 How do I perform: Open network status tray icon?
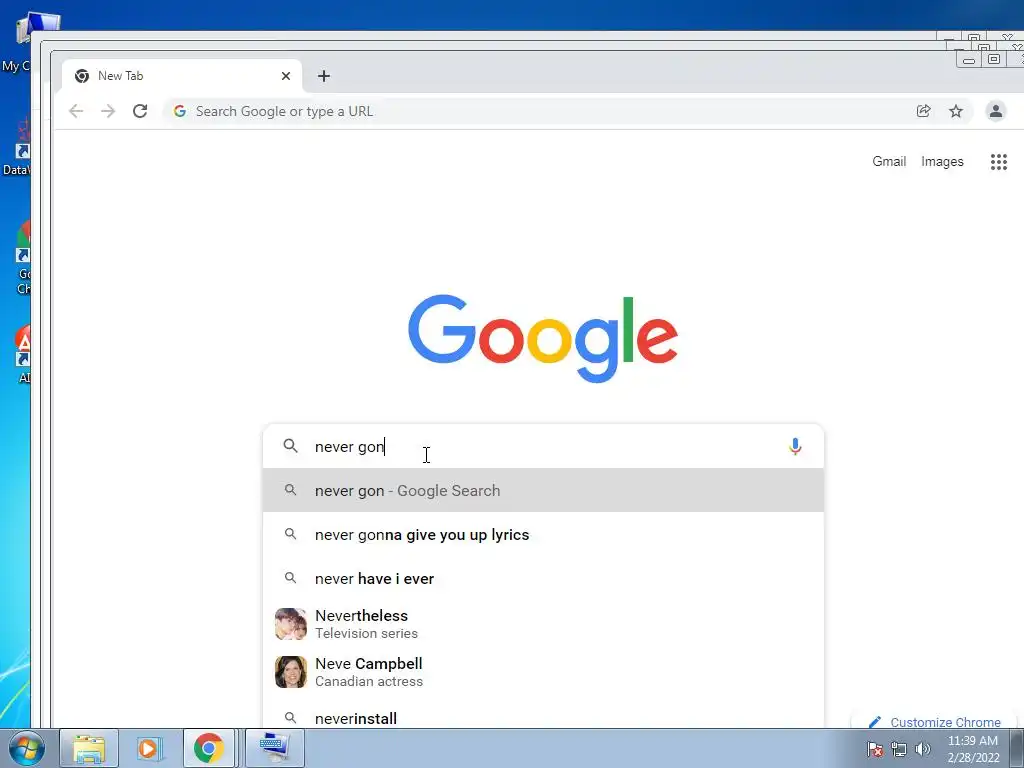[x=899, y=749]
